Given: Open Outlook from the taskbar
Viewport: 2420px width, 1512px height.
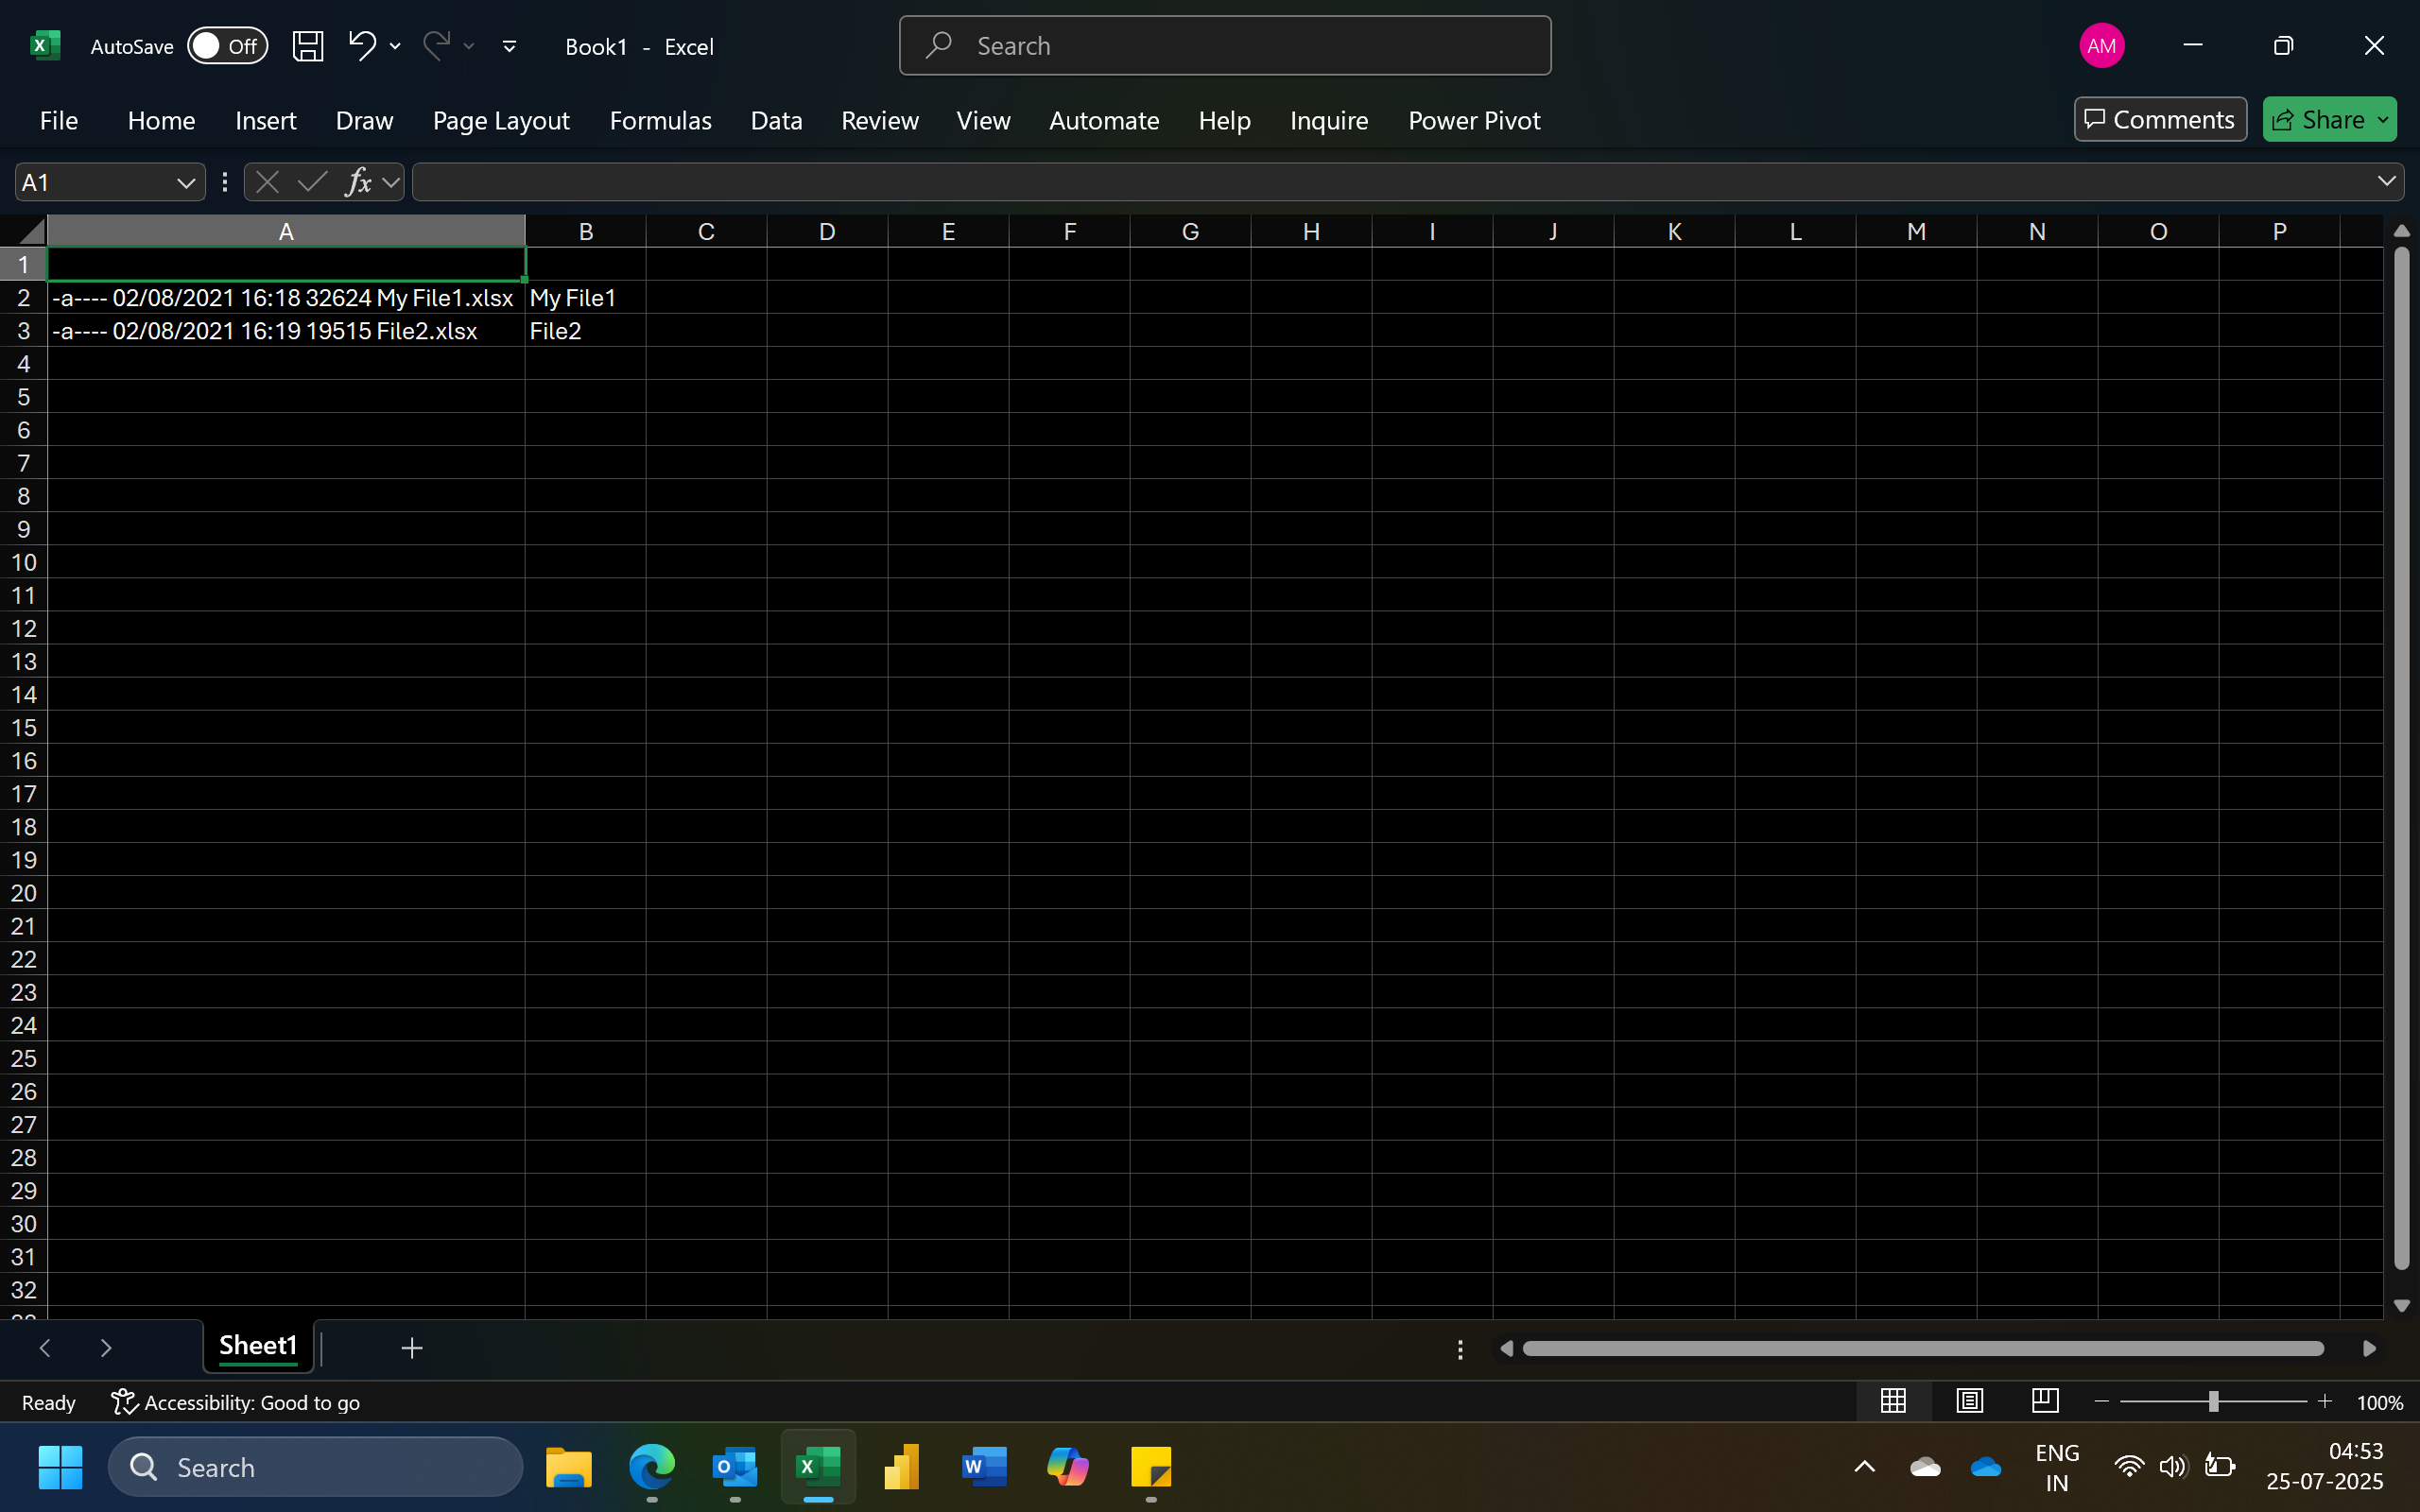Looking at the screenshot, I should pyautogui.click(x=735, y=1467).
